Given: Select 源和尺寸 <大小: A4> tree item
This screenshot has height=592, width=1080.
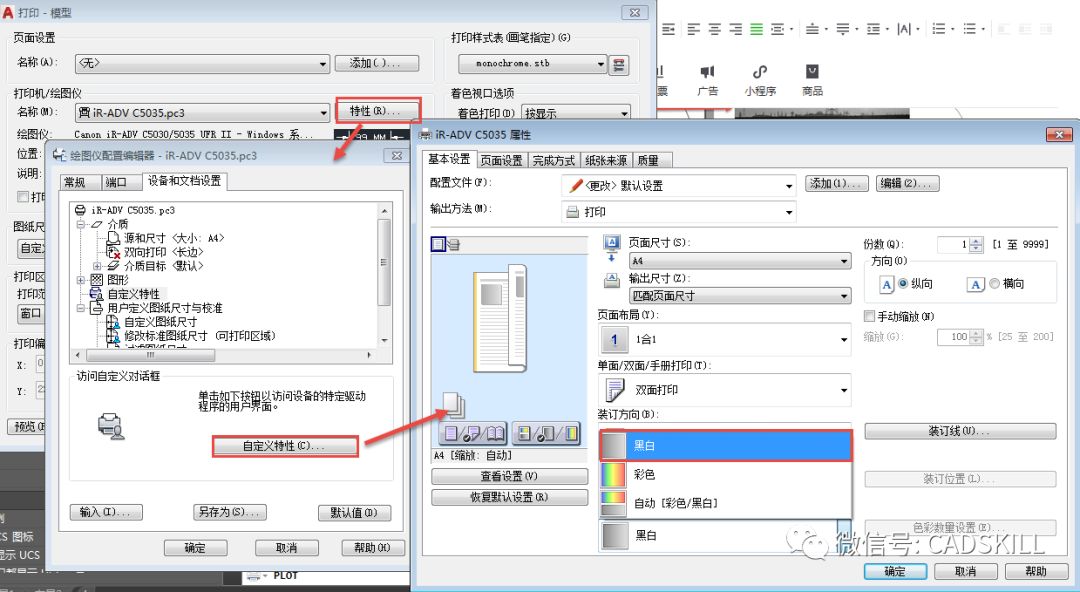Looking at the screenshot, I should (x=174, y=238).
